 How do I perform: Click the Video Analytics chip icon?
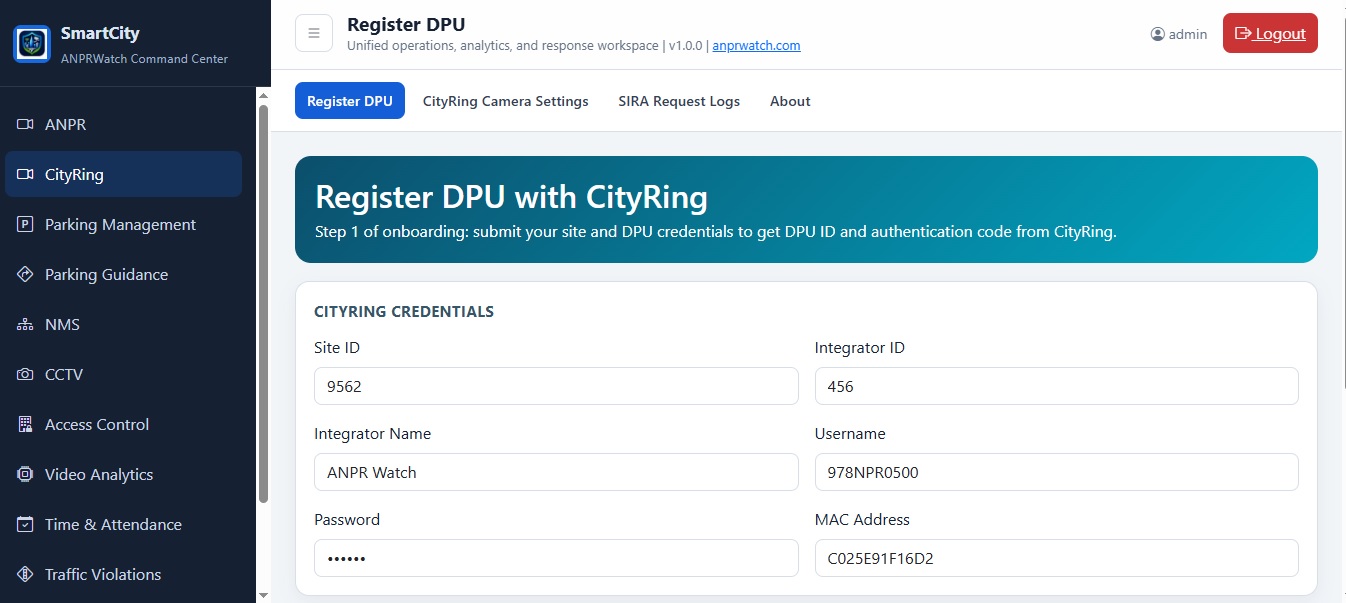[x=26, y=475]
